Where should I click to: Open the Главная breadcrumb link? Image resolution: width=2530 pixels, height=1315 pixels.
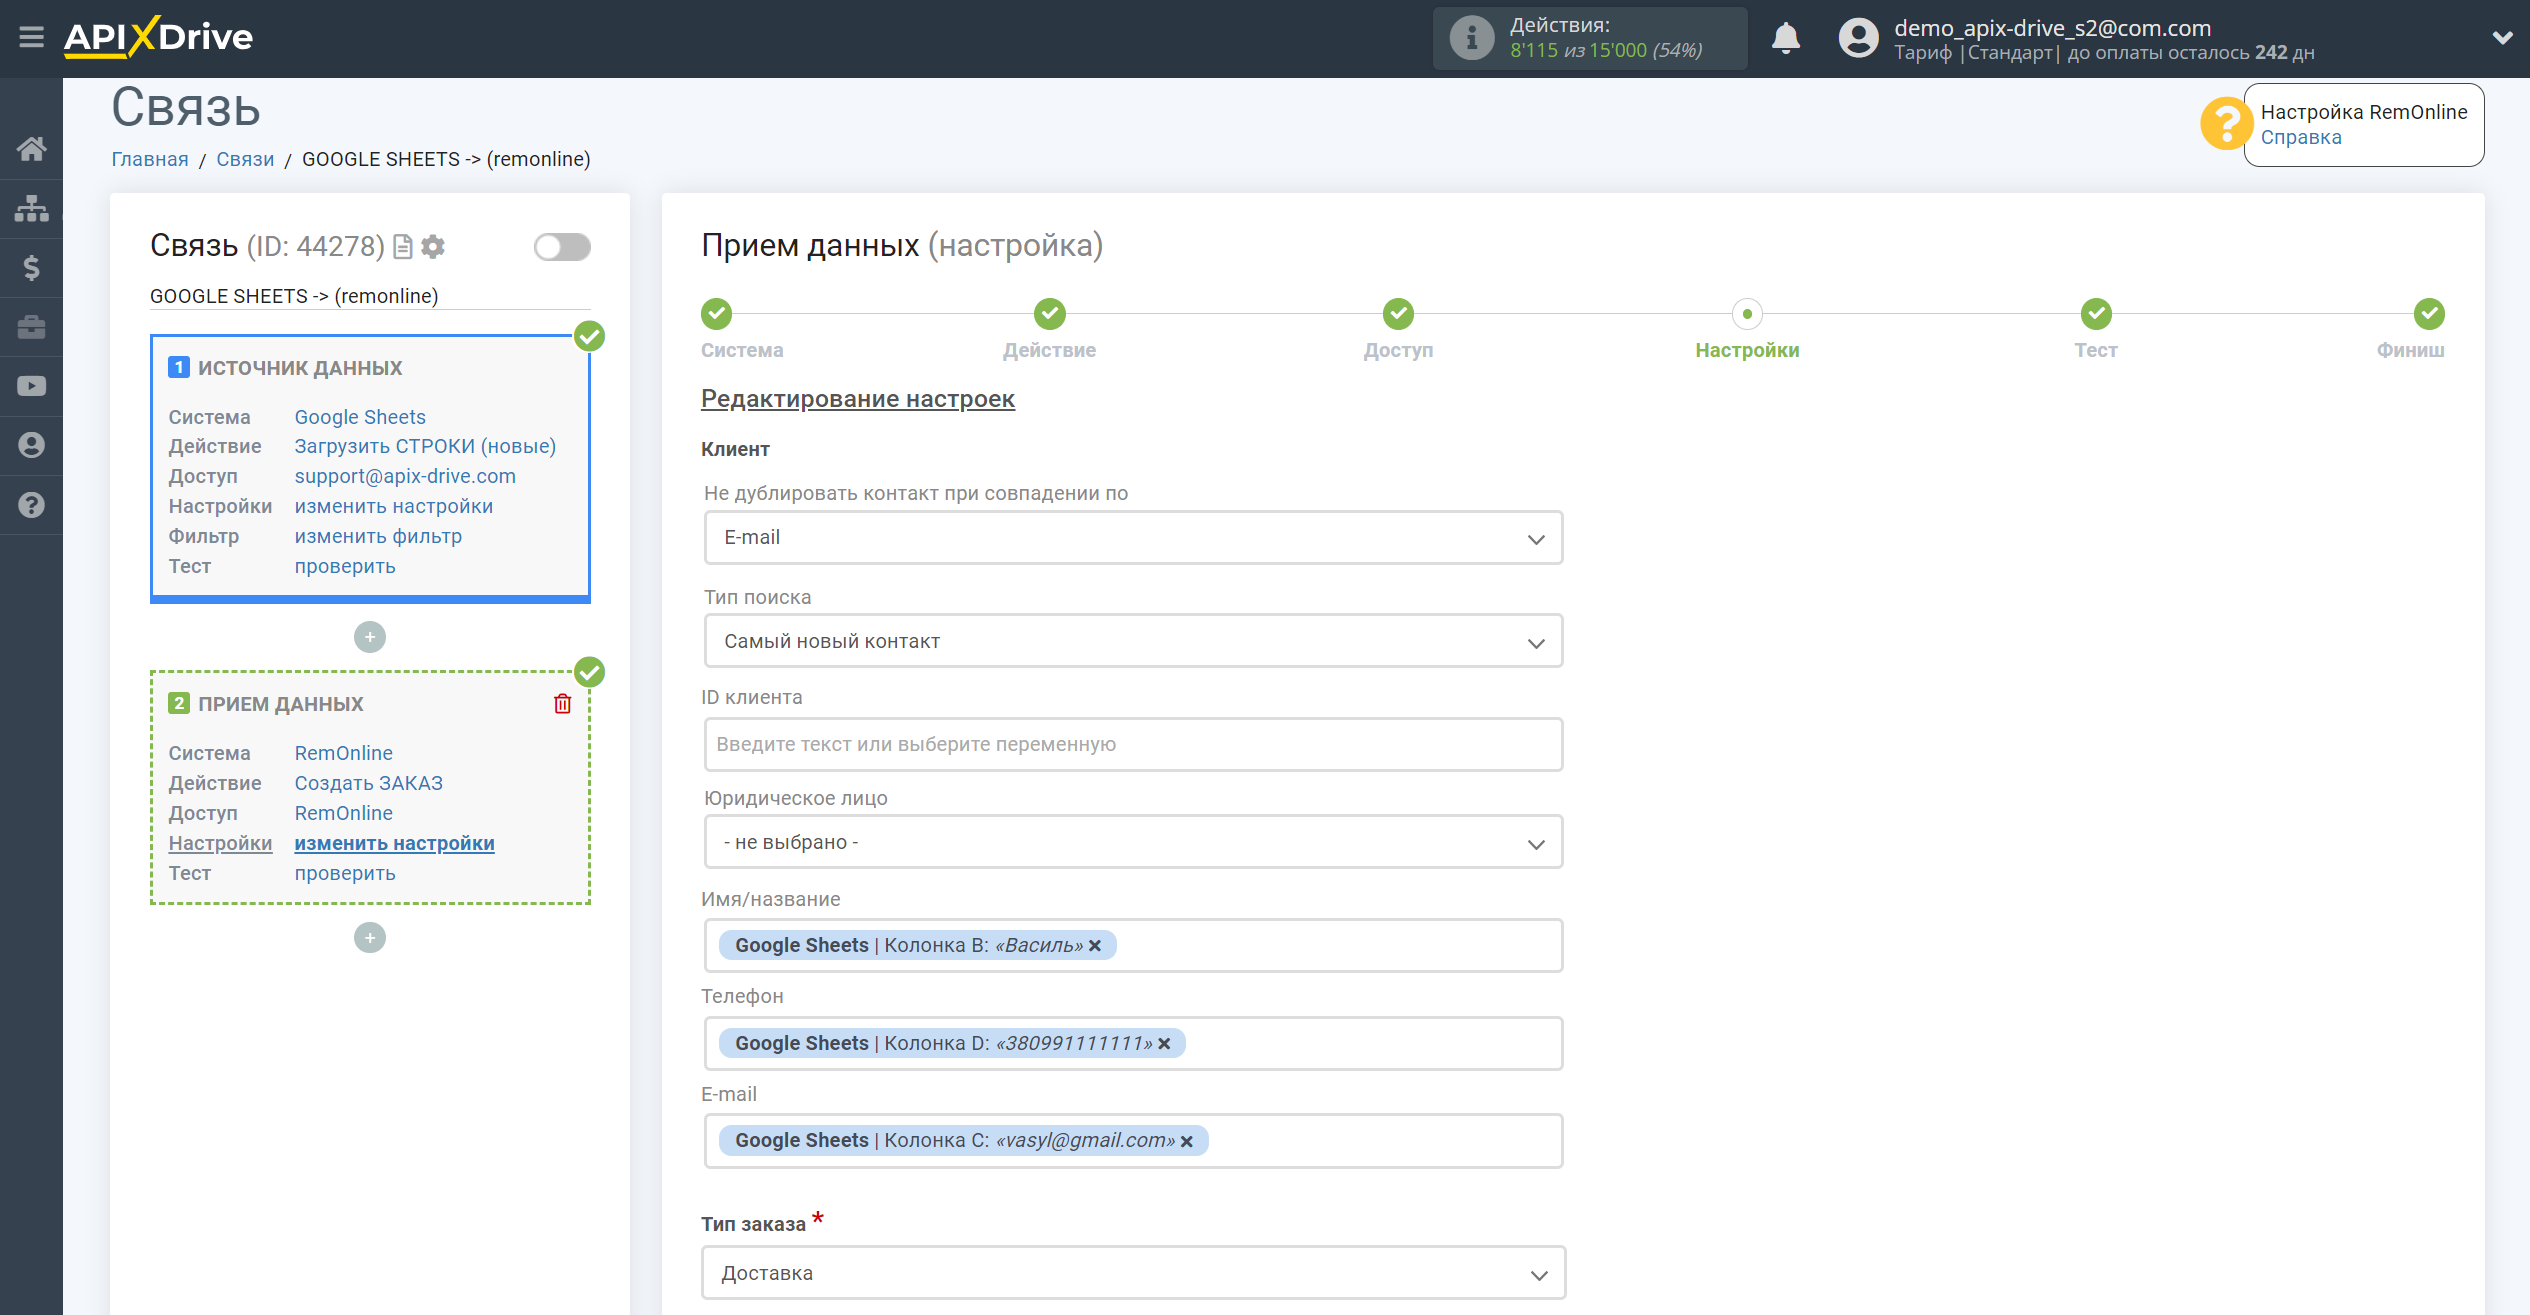(x=150, y=159)
